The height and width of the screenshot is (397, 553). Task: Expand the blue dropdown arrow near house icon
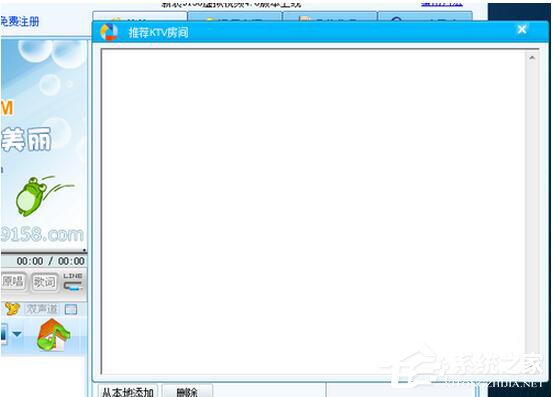[17, 334]
